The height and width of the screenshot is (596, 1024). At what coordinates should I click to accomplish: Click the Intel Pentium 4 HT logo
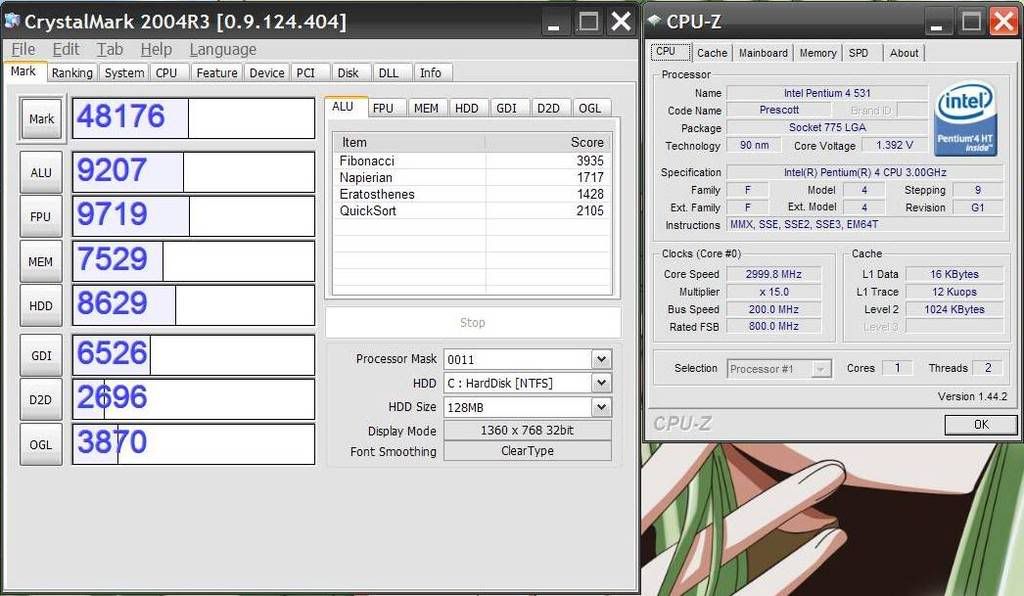point(966,118)
